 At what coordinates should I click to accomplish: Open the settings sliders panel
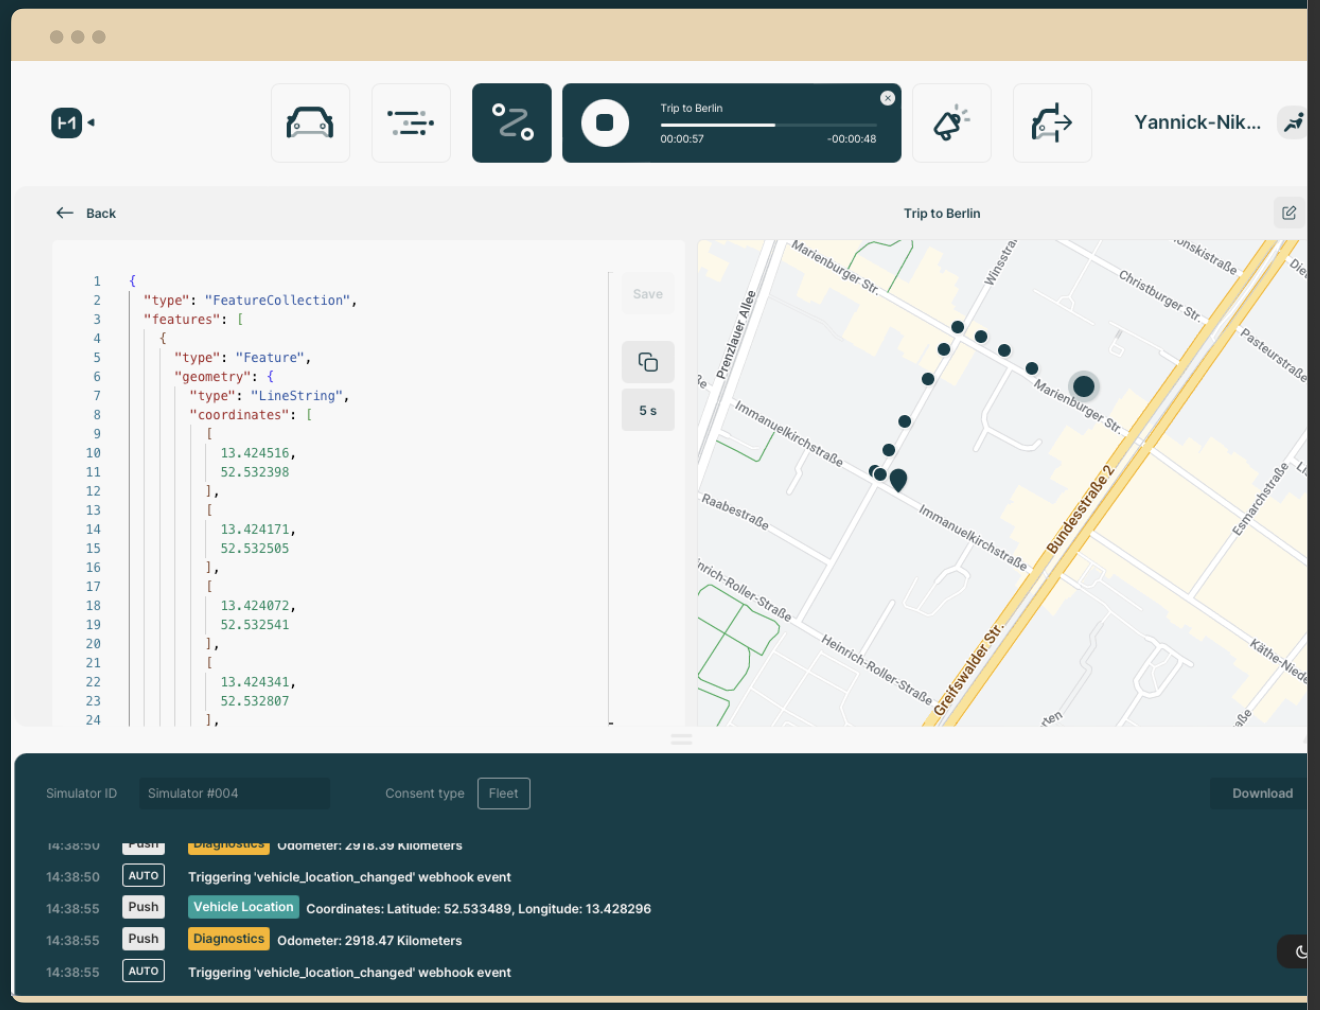(x=411, y=123)
